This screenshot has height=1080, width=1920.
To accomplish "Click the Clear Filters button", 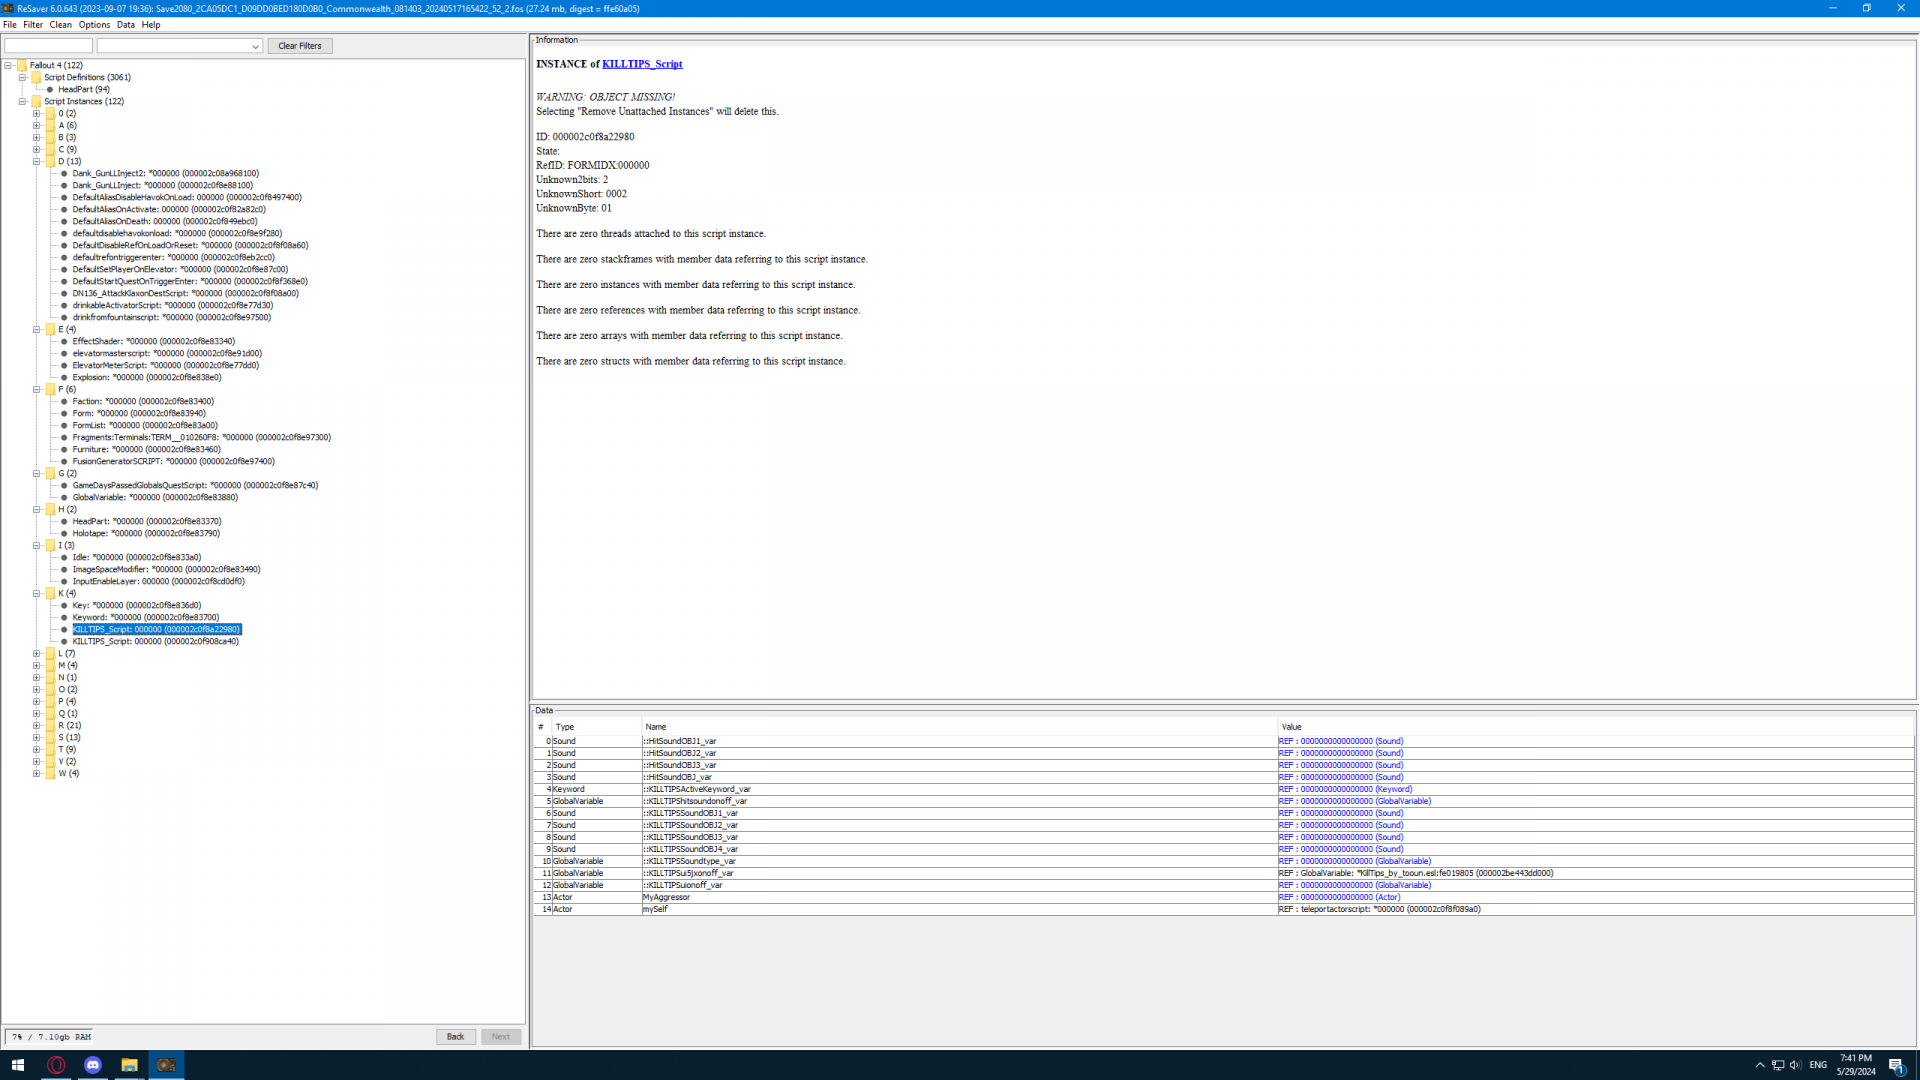I will [299, 46].
